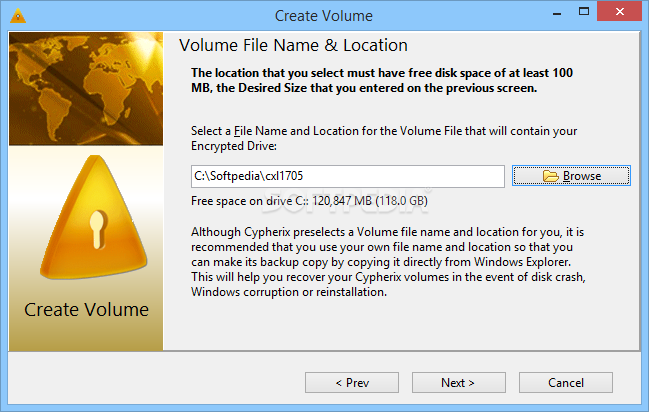Maximize the Create Volume window
The image size is (649, 412).
pos(584,12)
